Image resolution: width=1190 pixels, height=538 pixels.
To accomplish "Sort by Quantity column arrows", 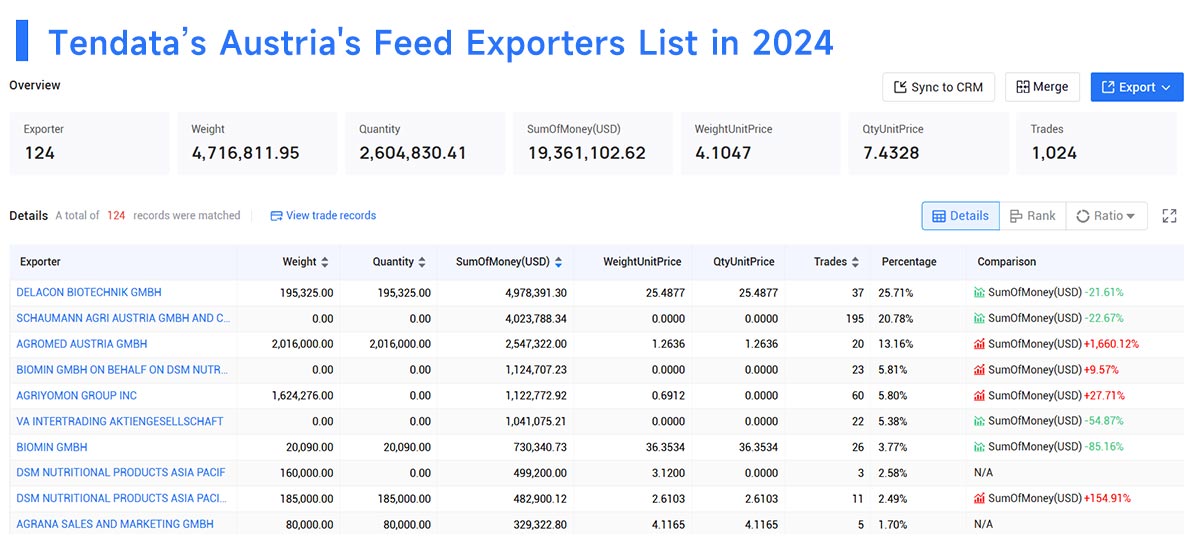I will tap(422, 262).
